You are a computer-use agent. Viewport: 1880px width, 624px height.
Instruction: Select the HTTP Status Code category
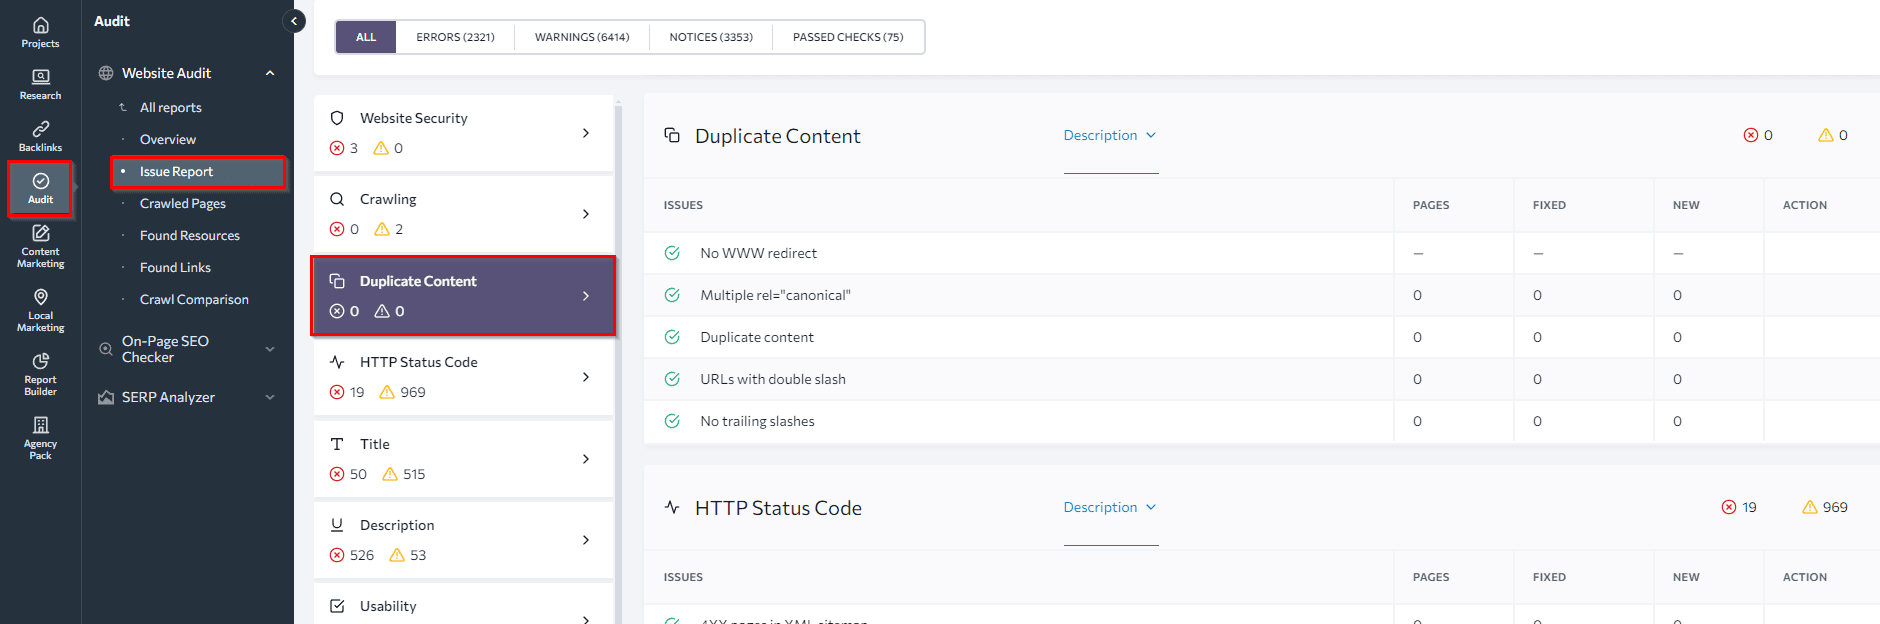tap(463, 377)
